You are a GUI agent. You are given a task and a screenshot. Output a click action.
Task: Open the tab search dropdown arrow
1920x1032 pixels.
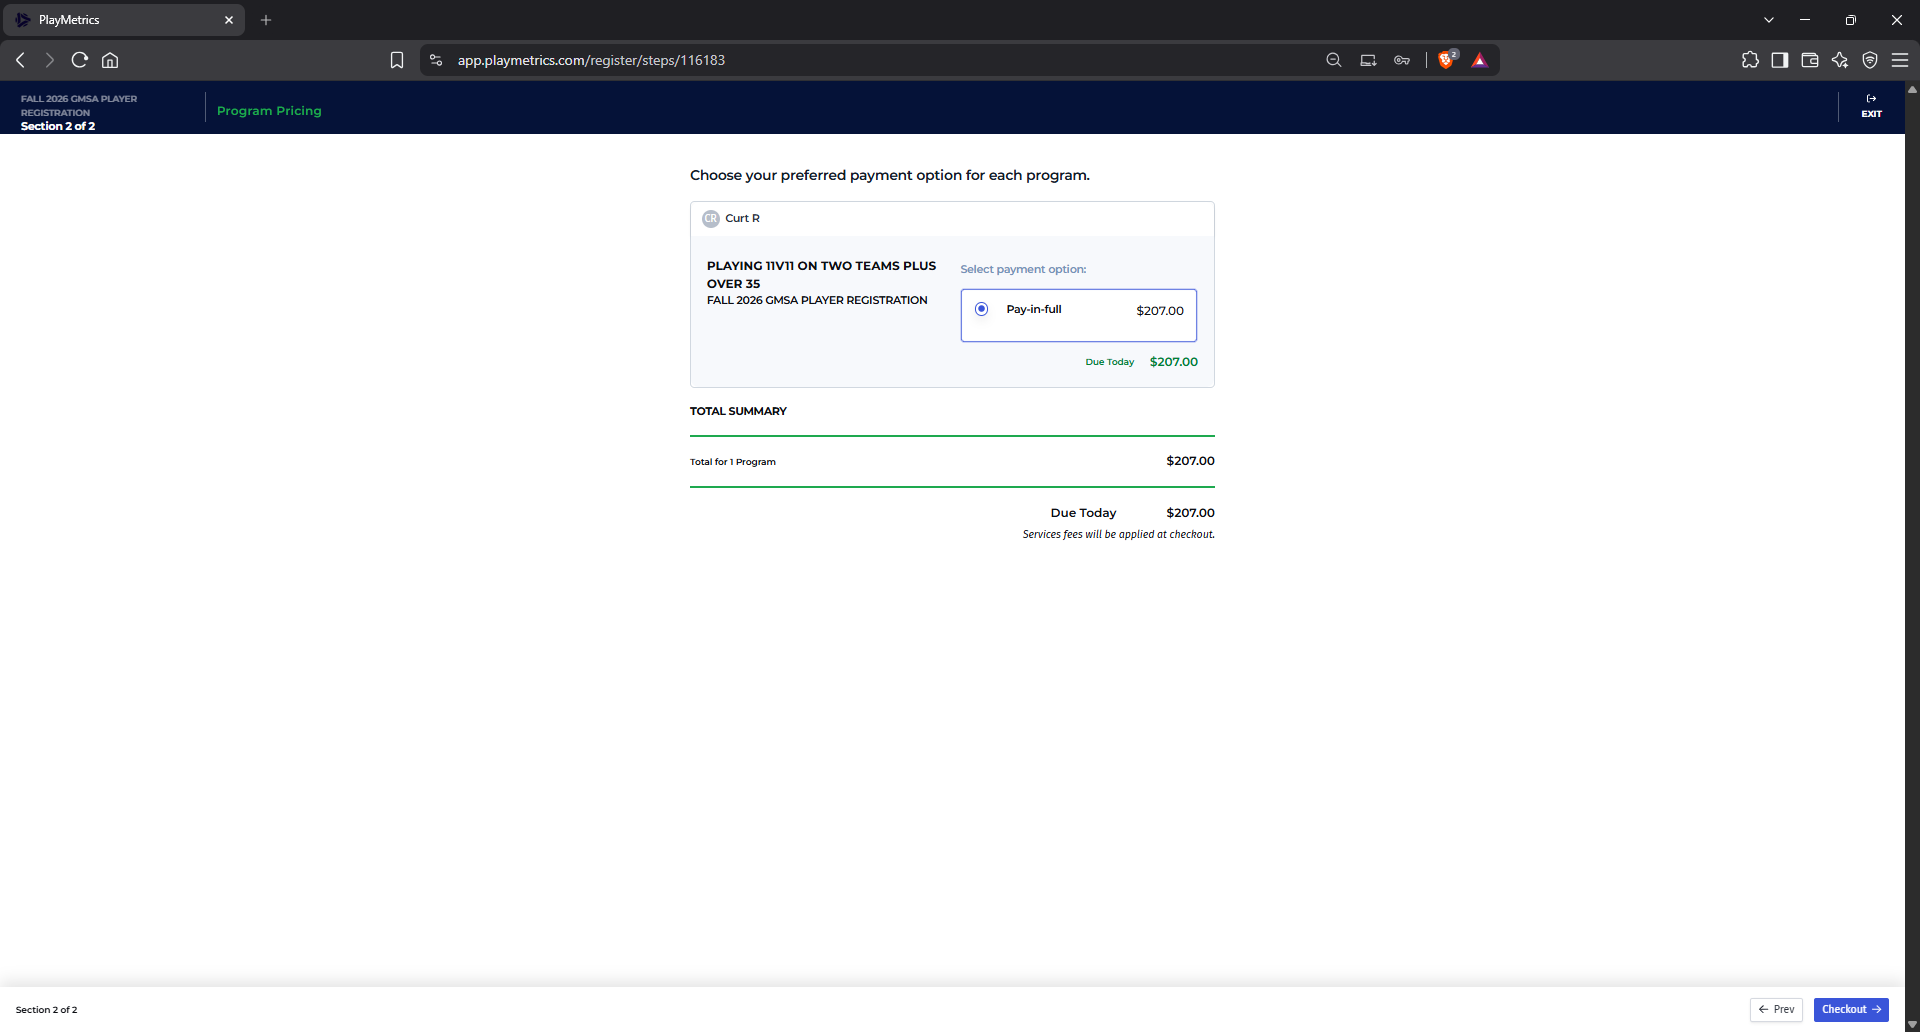(x=1769, y=20)
